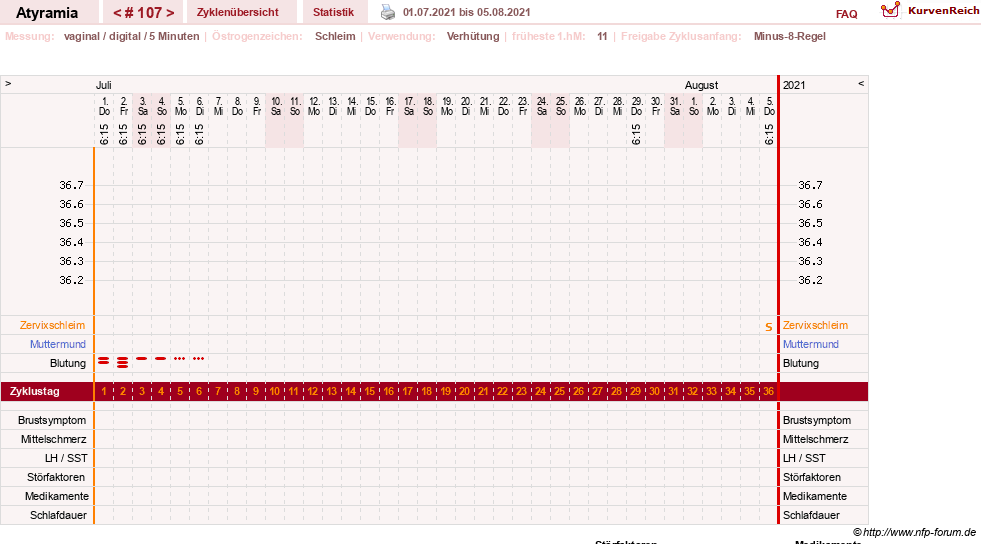This screenshot has height=544, width=981.
Task: Click the left Muttermund label
Action: 58,344
